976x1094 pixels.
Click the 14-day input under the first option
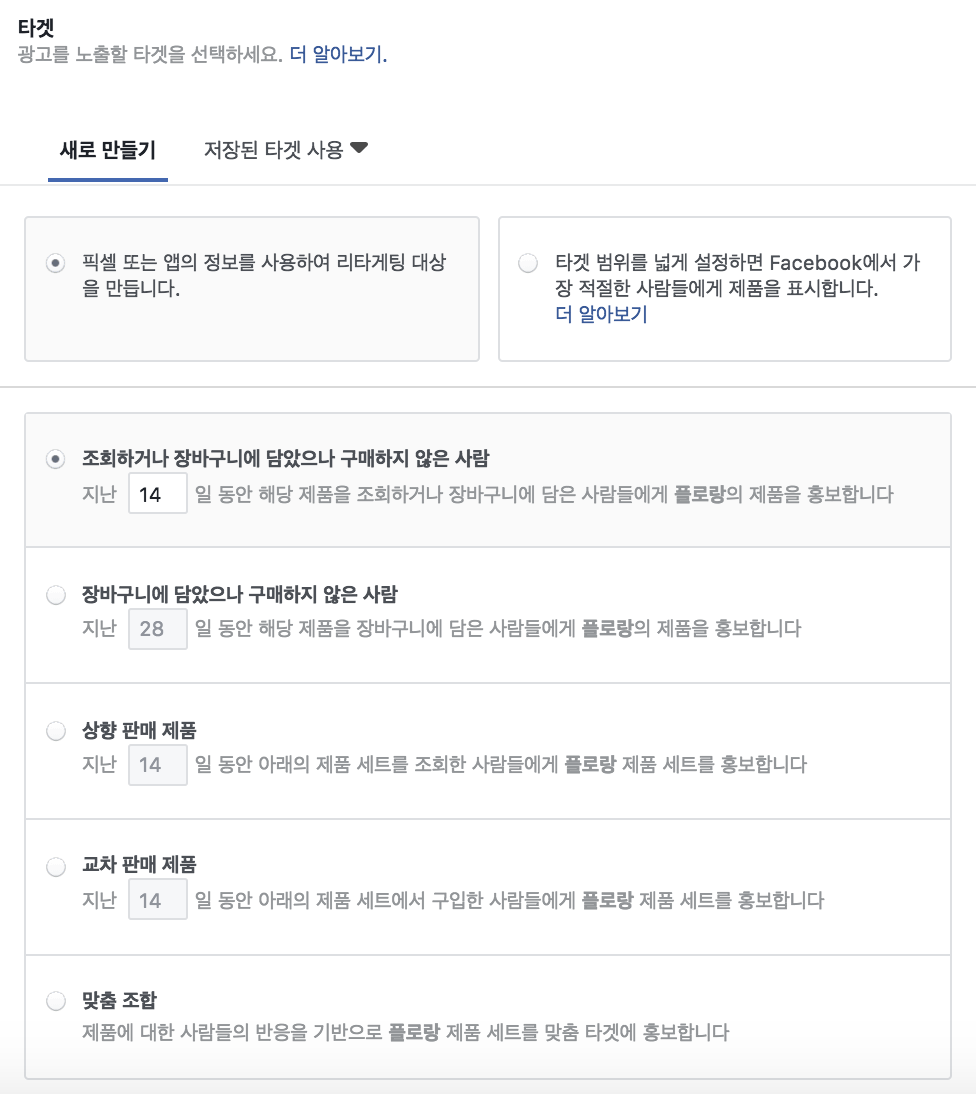pos(157,494)
